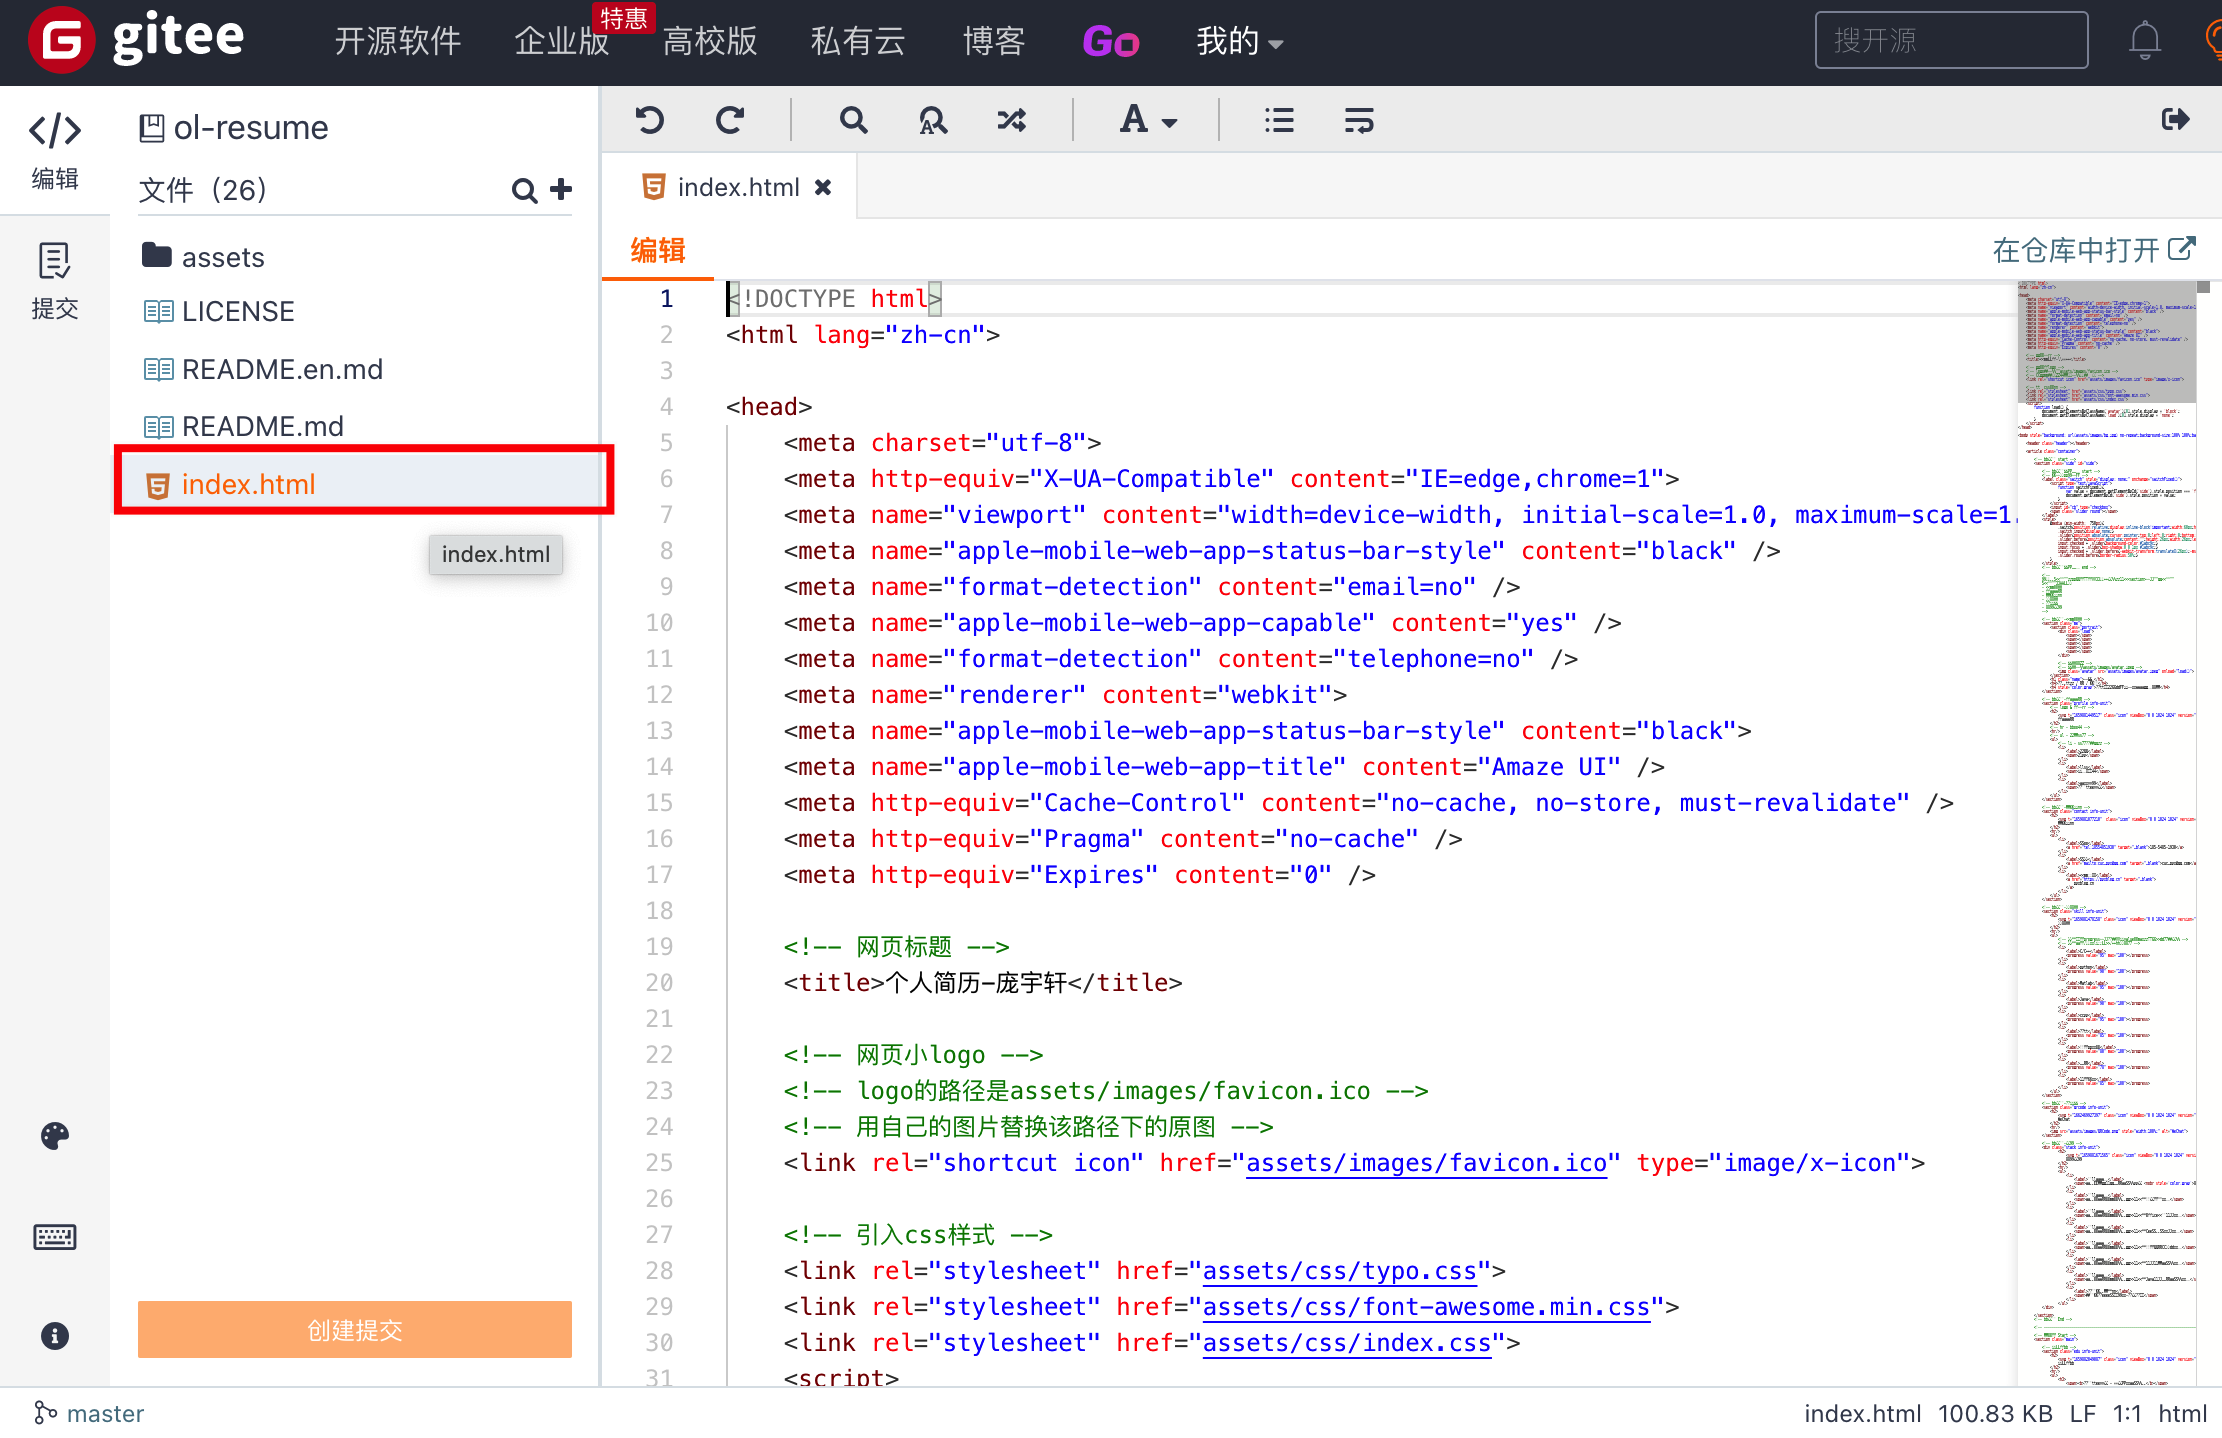Click the exit editor icon

click(x=2175, y=120)
